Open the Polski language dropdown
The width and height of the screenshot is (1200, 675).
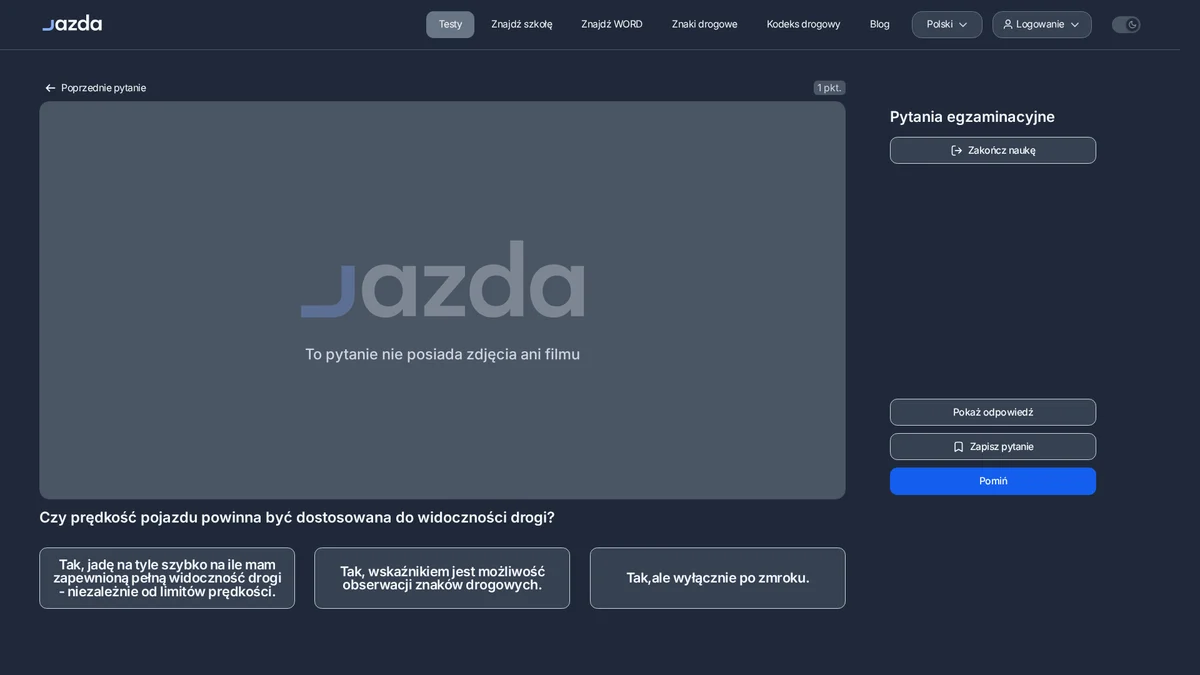[947, 24]
